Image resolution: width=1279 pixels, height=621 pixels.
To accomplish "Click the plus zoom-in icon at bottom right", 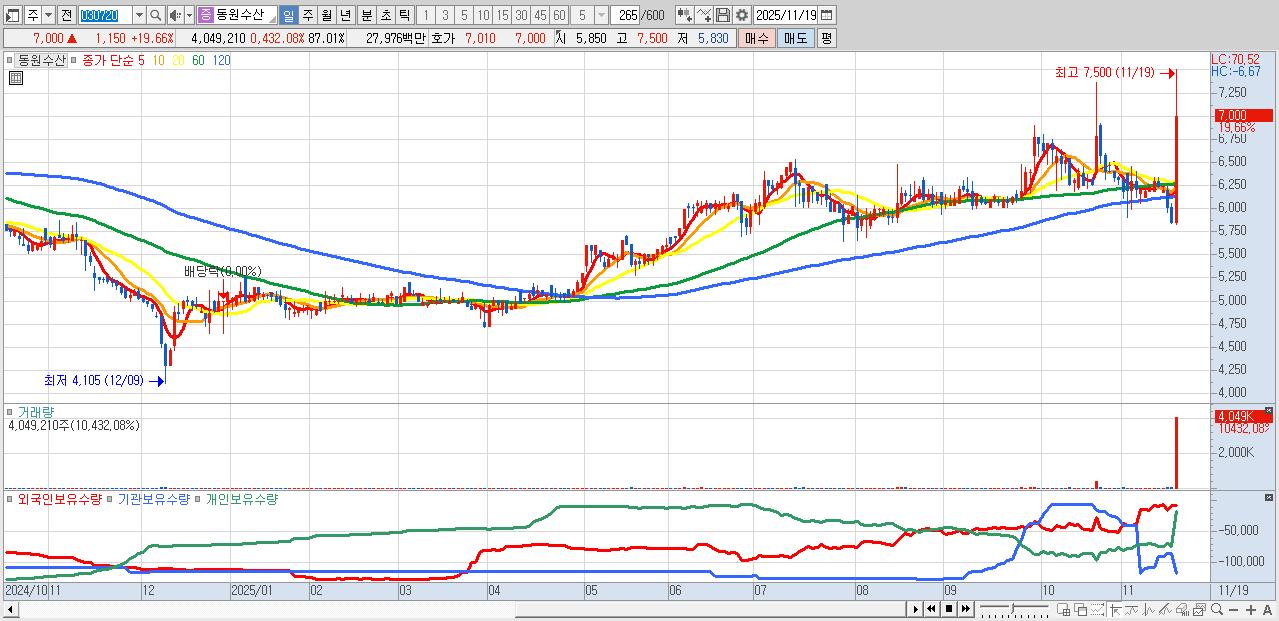I will click(1251, 609).
